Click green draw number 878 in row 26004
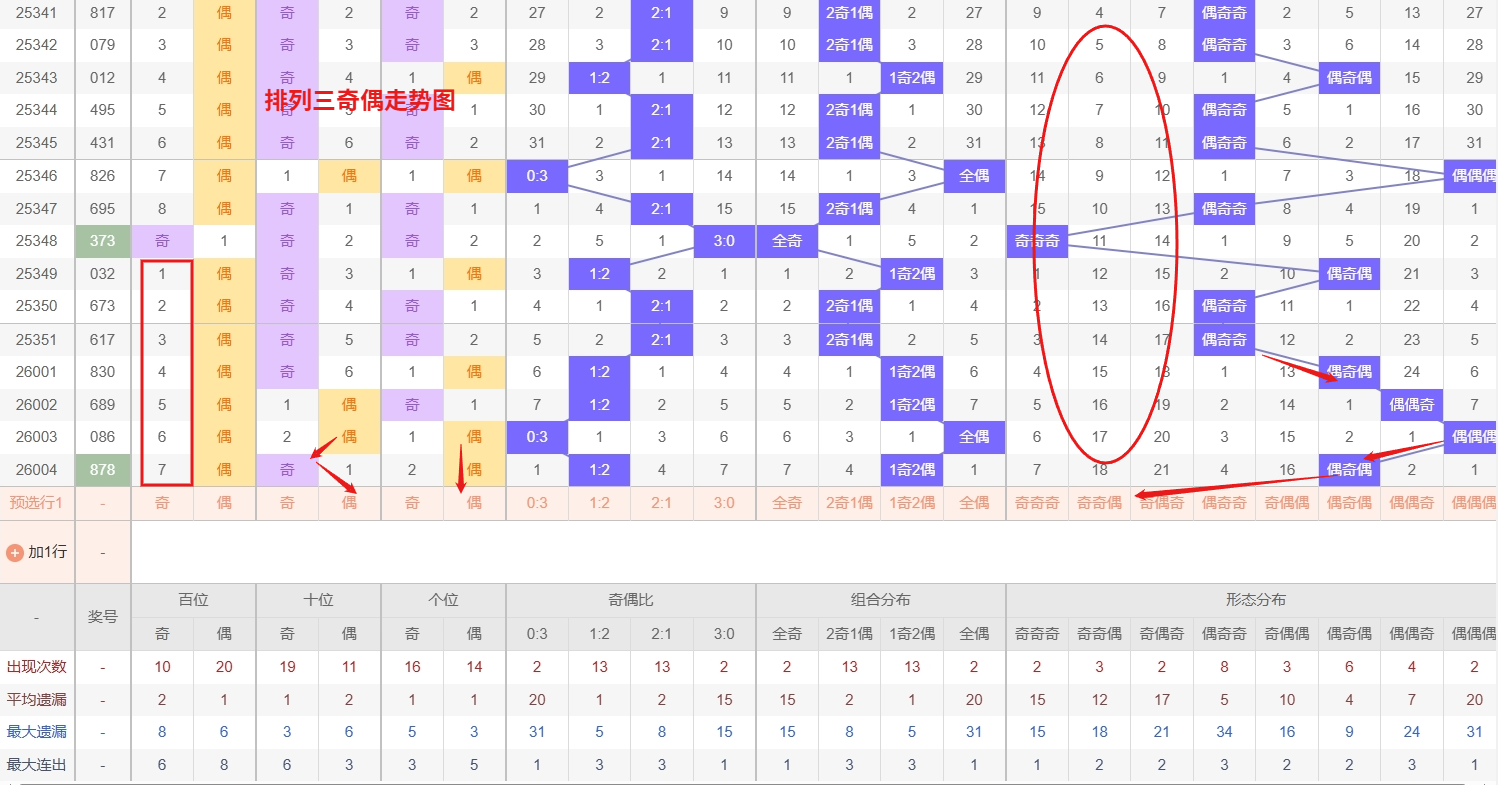 pos(103,470)
